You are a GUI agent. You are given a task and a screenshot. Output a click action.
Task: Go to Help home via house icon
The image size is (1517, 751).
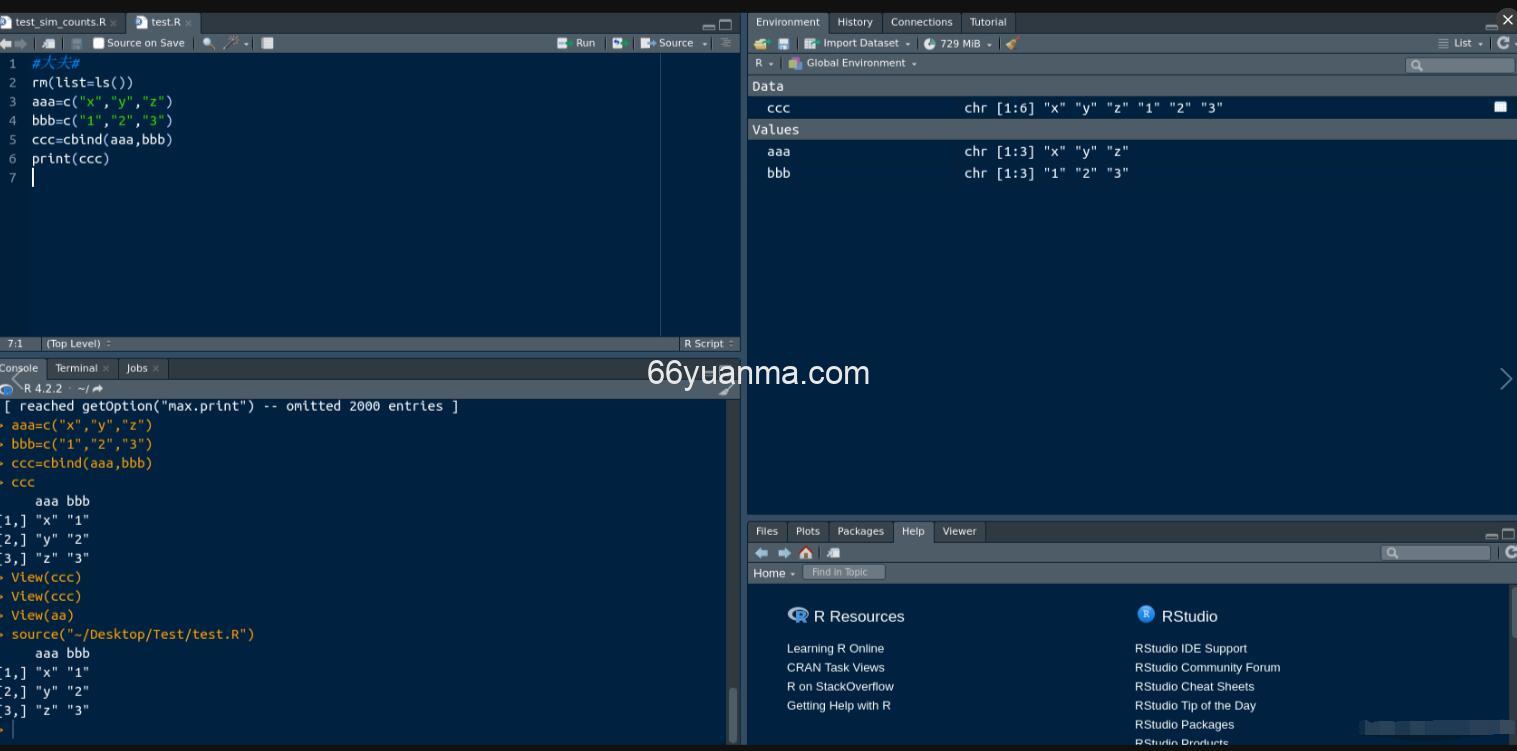tap(806, 553)
